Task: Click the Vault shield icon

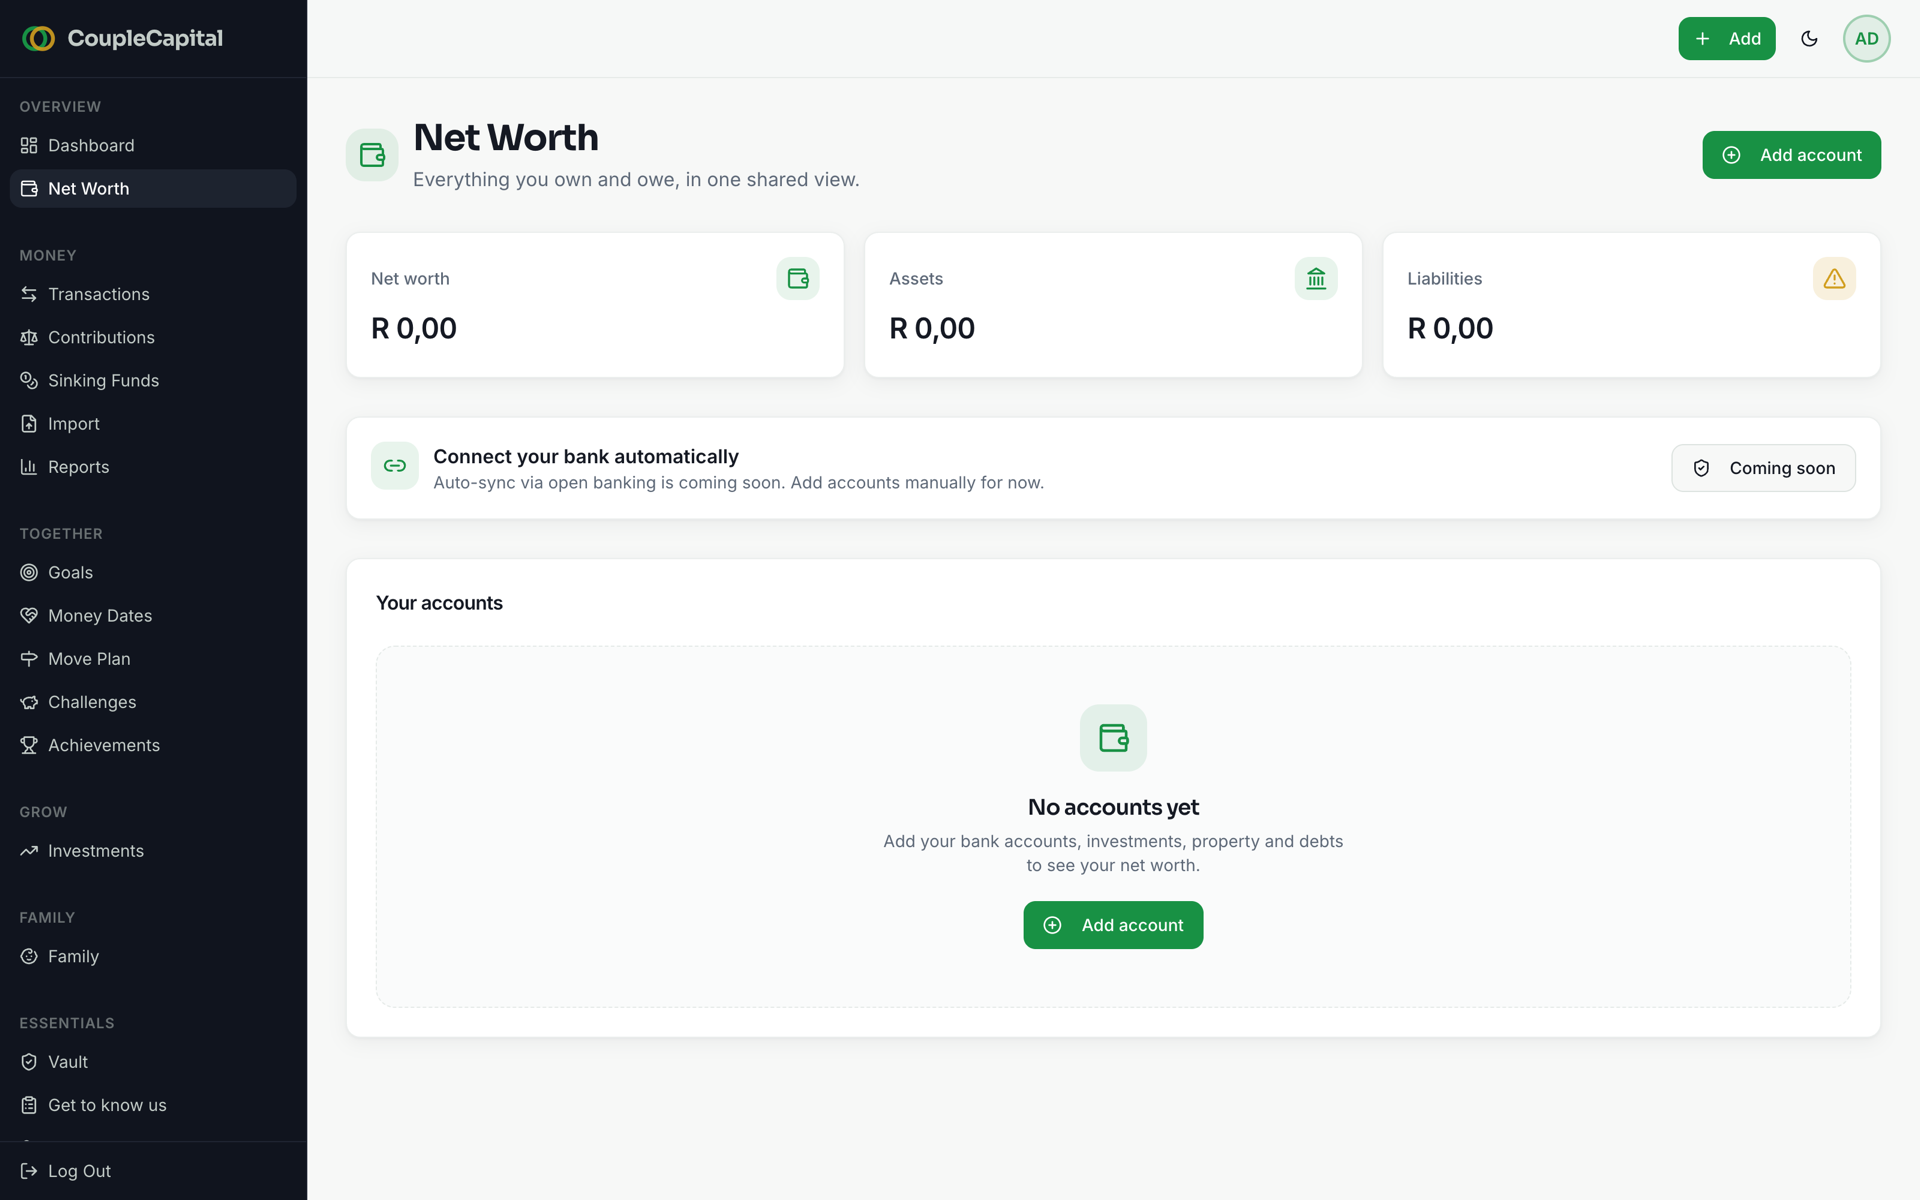Action: pyautogui.click(x=29, y=1062)
